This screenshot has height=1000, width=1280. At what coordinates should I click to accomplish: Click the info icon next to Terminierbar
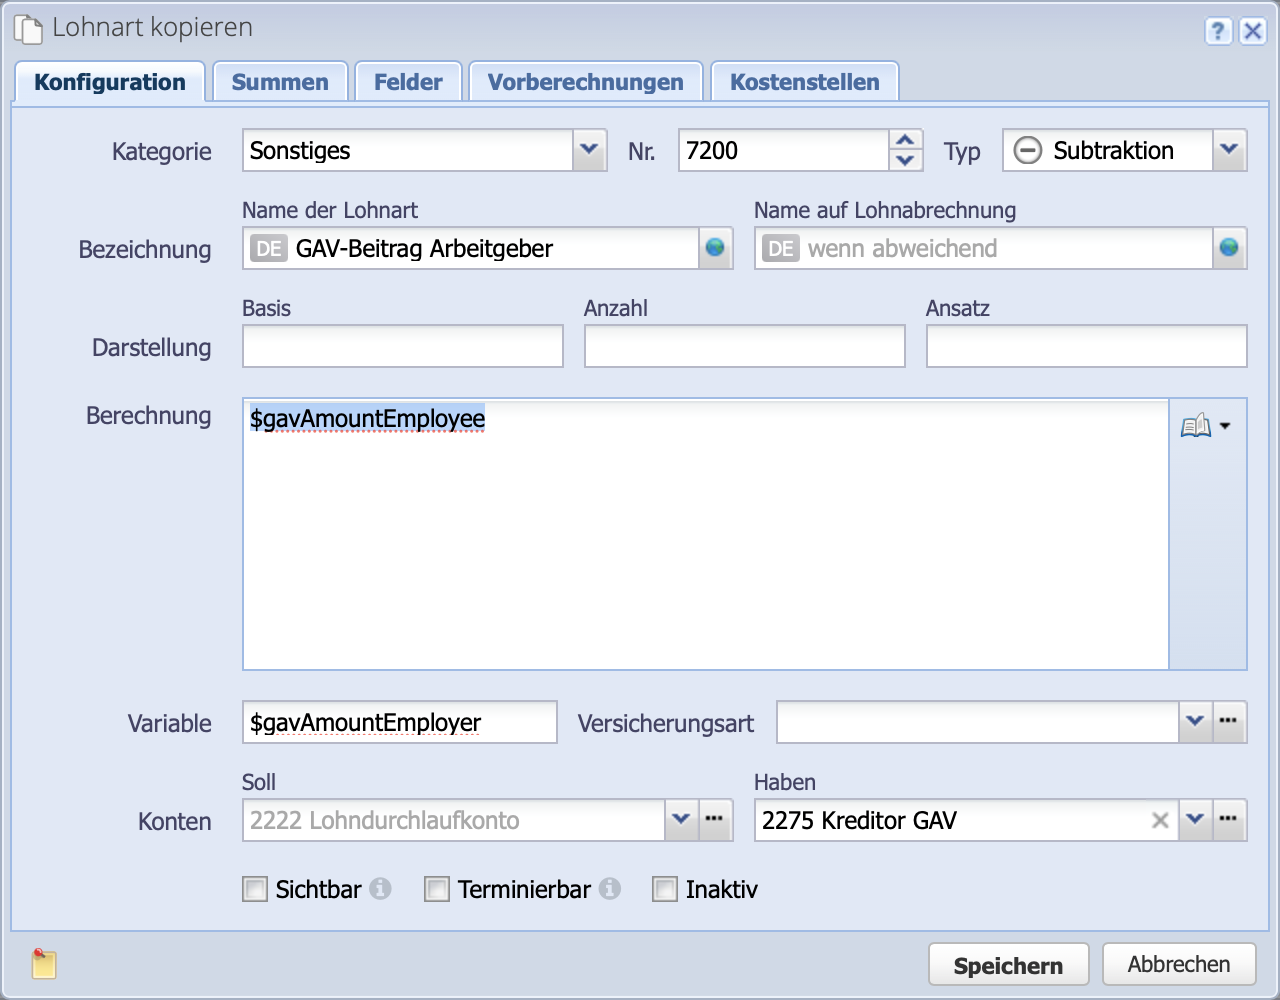612,889
